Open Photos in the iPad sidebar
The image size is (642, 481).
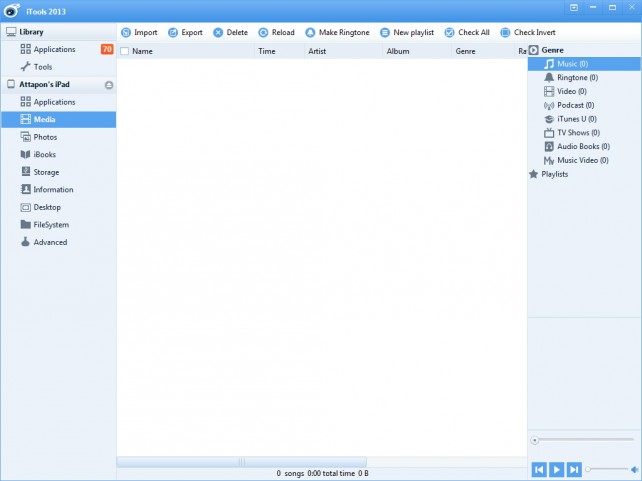(x=45, y=137)
